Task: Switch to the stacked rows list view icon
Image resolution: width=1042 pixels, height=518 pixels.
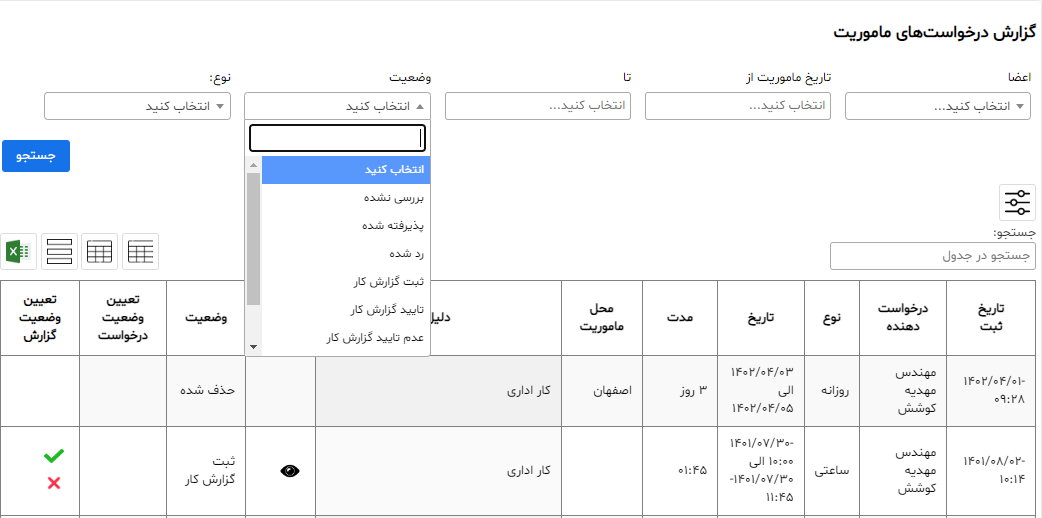Action: coord(59,251)
